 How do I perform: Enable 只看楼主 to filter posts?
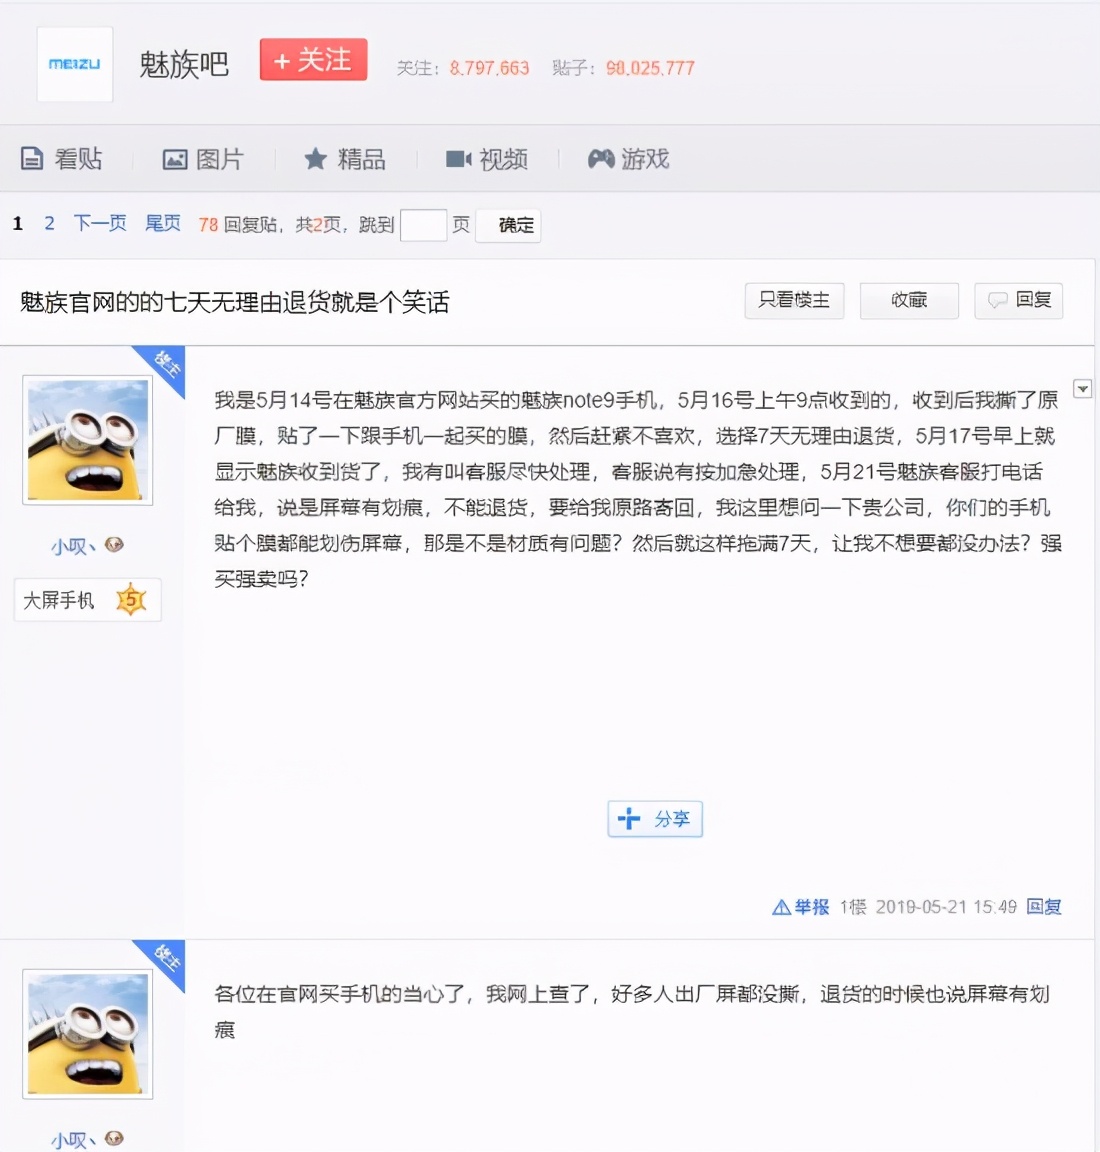tap(794, 300)
